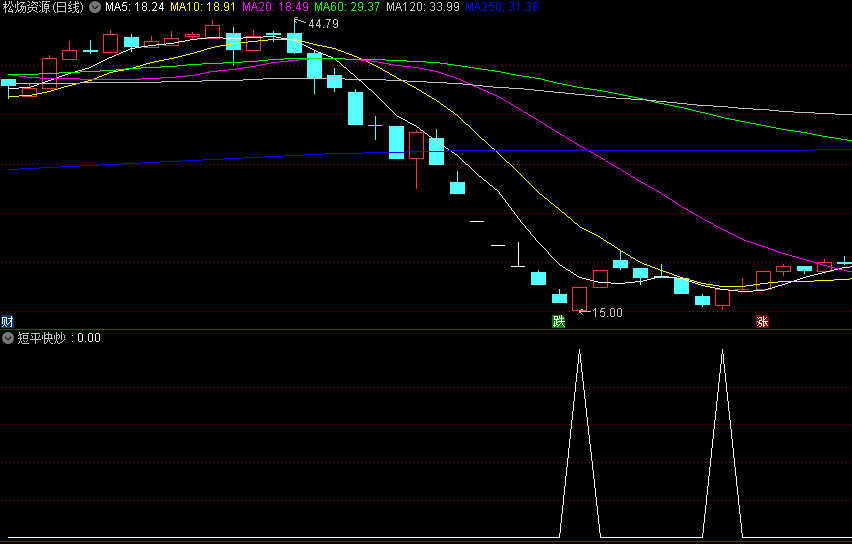Select the stock title 松炀资源(日线)
Viewport: 852px width, 544px height.
(x=43, y=7)
